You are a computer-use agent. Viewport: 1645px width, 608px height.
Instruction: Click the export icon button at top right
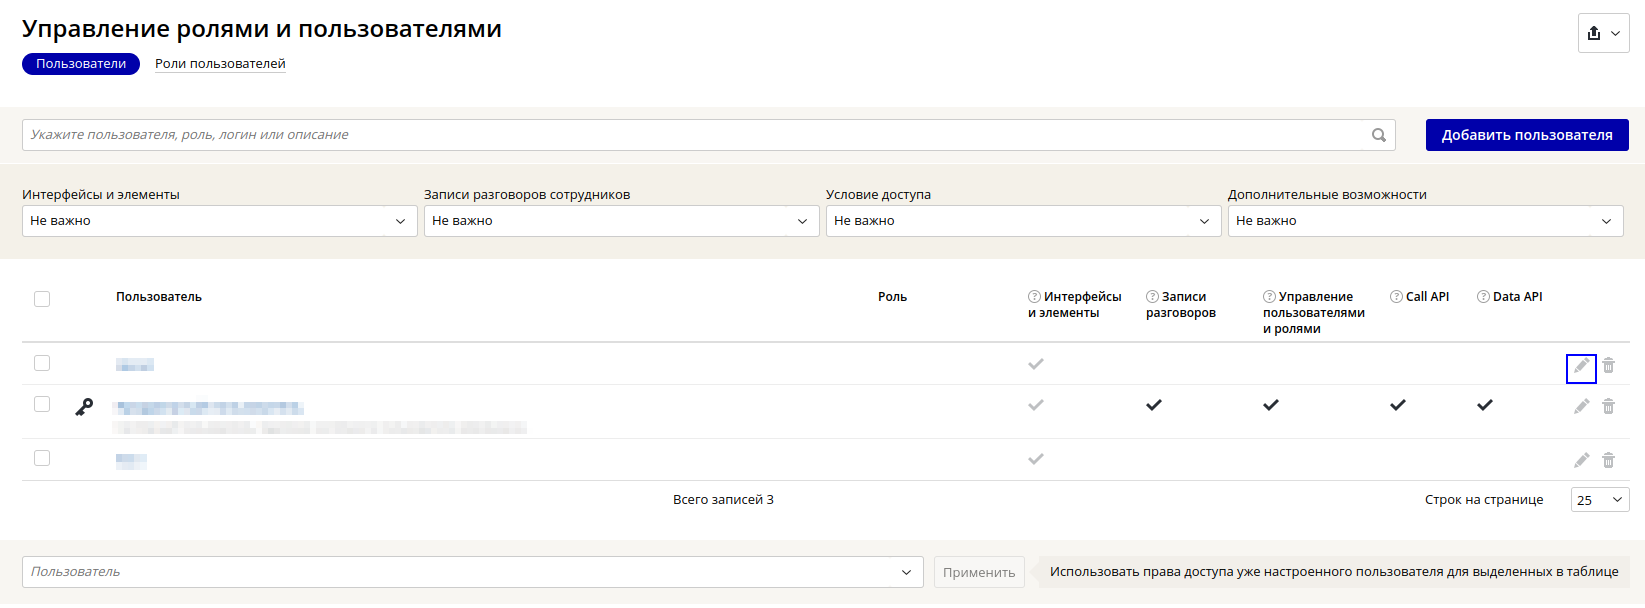[1603, 33]
